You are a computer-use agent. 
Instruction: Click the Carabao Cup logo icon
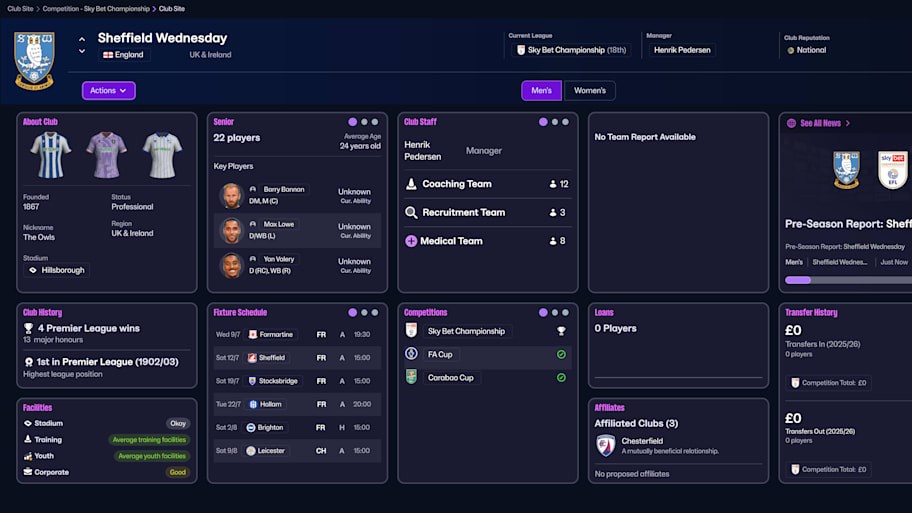coord(411,377)
